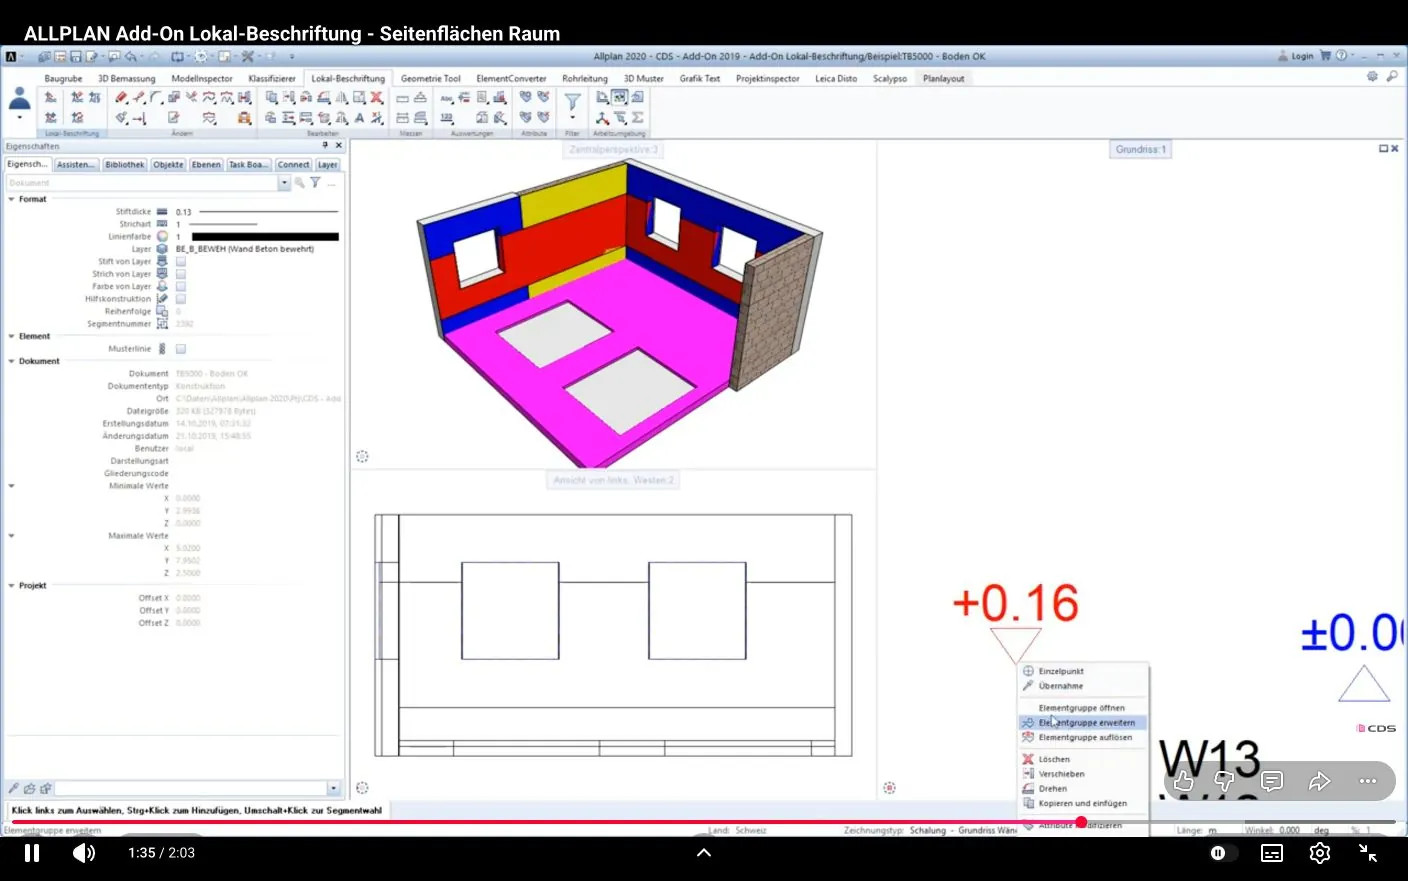Open video player settings gear

(x=1320, y=853)
